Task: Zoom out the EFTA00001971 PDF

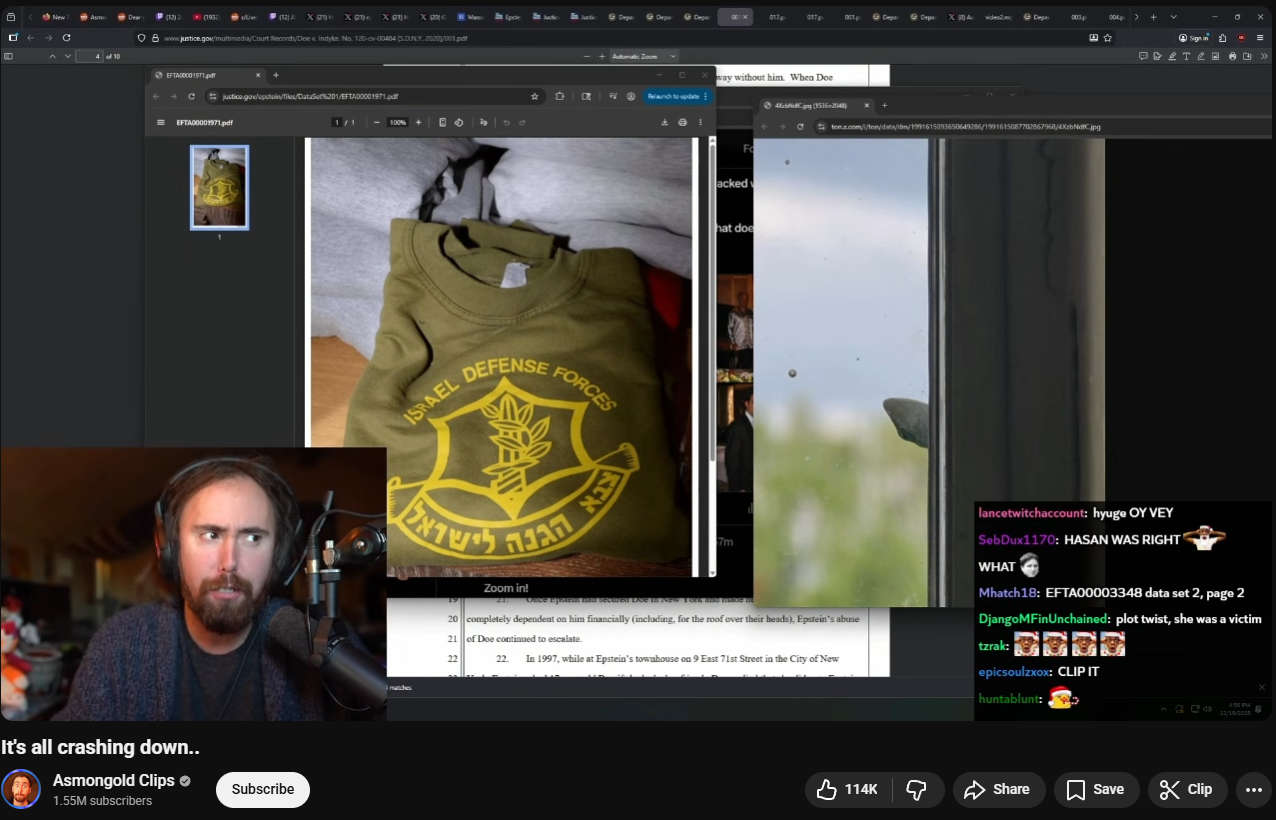Action: point(376,122)
